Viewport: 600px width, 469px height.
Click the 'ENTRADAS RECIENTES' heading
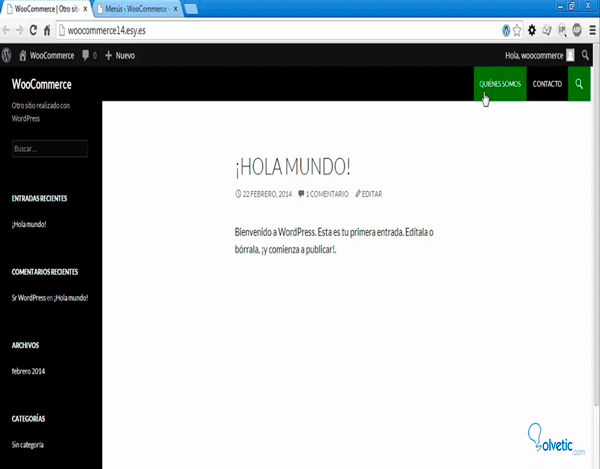[x=39, y=198]
